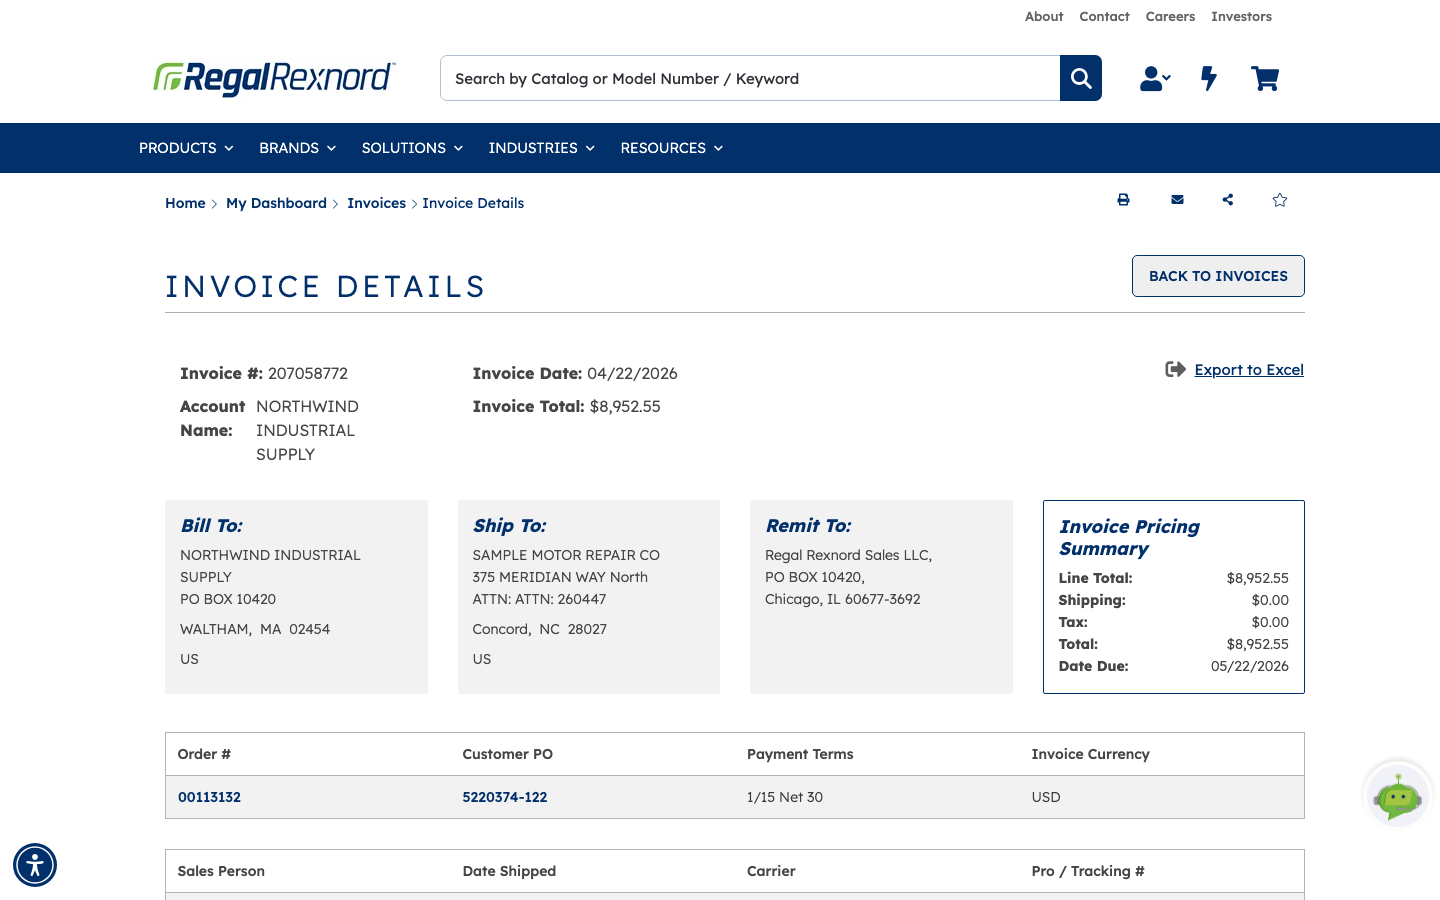The image size is (1440, 900).
Task: Open the Careers link
Action: click(x=1170, y=16)
